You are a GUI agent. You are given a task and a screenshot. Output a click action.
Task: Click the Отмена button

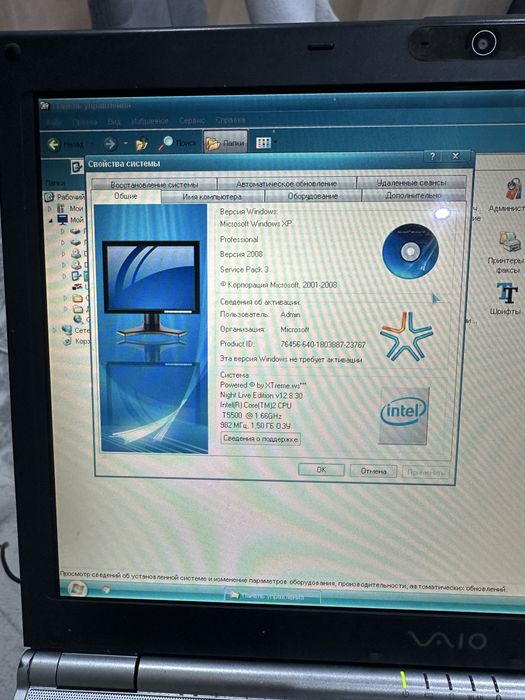pos(373,471)
